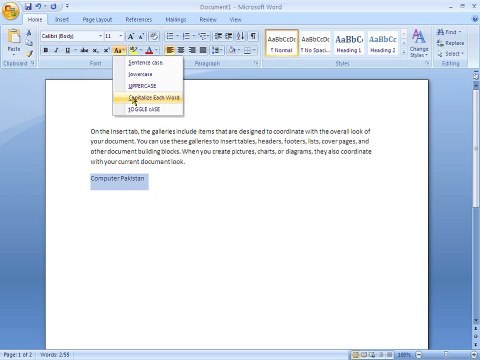This screenshot has width=480, height=360.
Task: Open the Review tab
Action: (208, 20)
